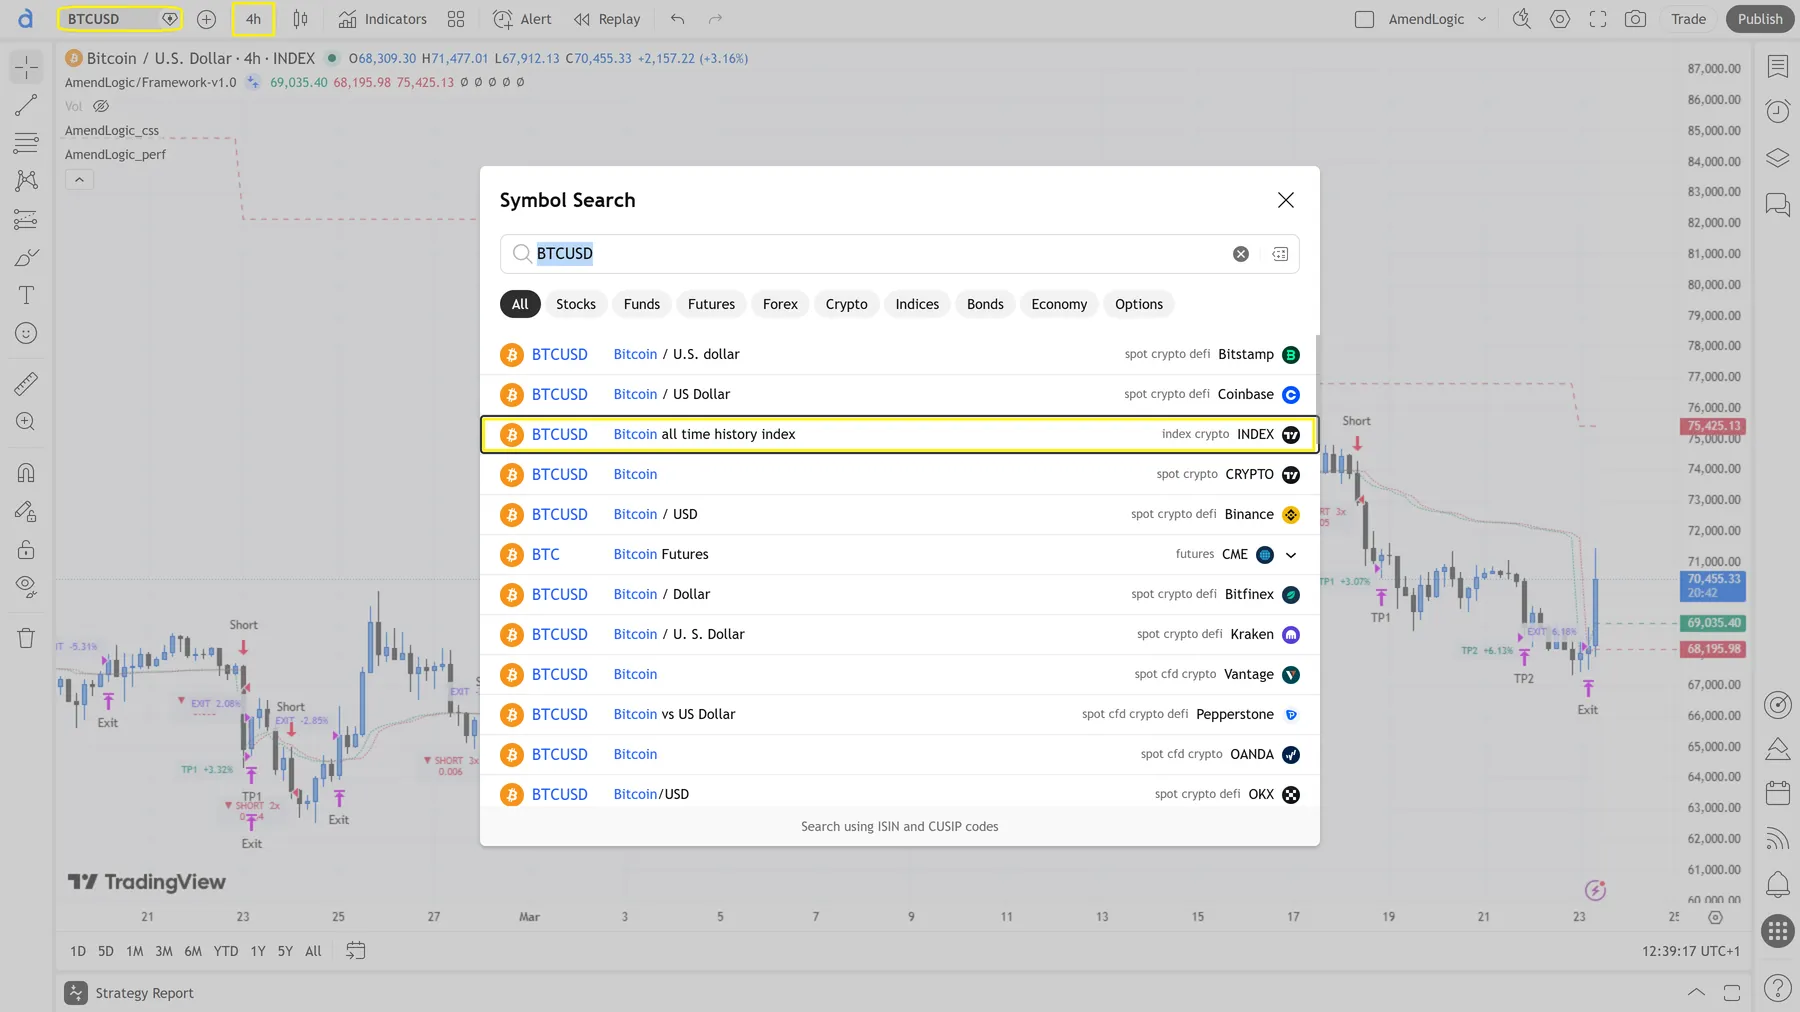Open quick search in top toolbar
Screen dimensions: 1800x1012
point(1521,19)
